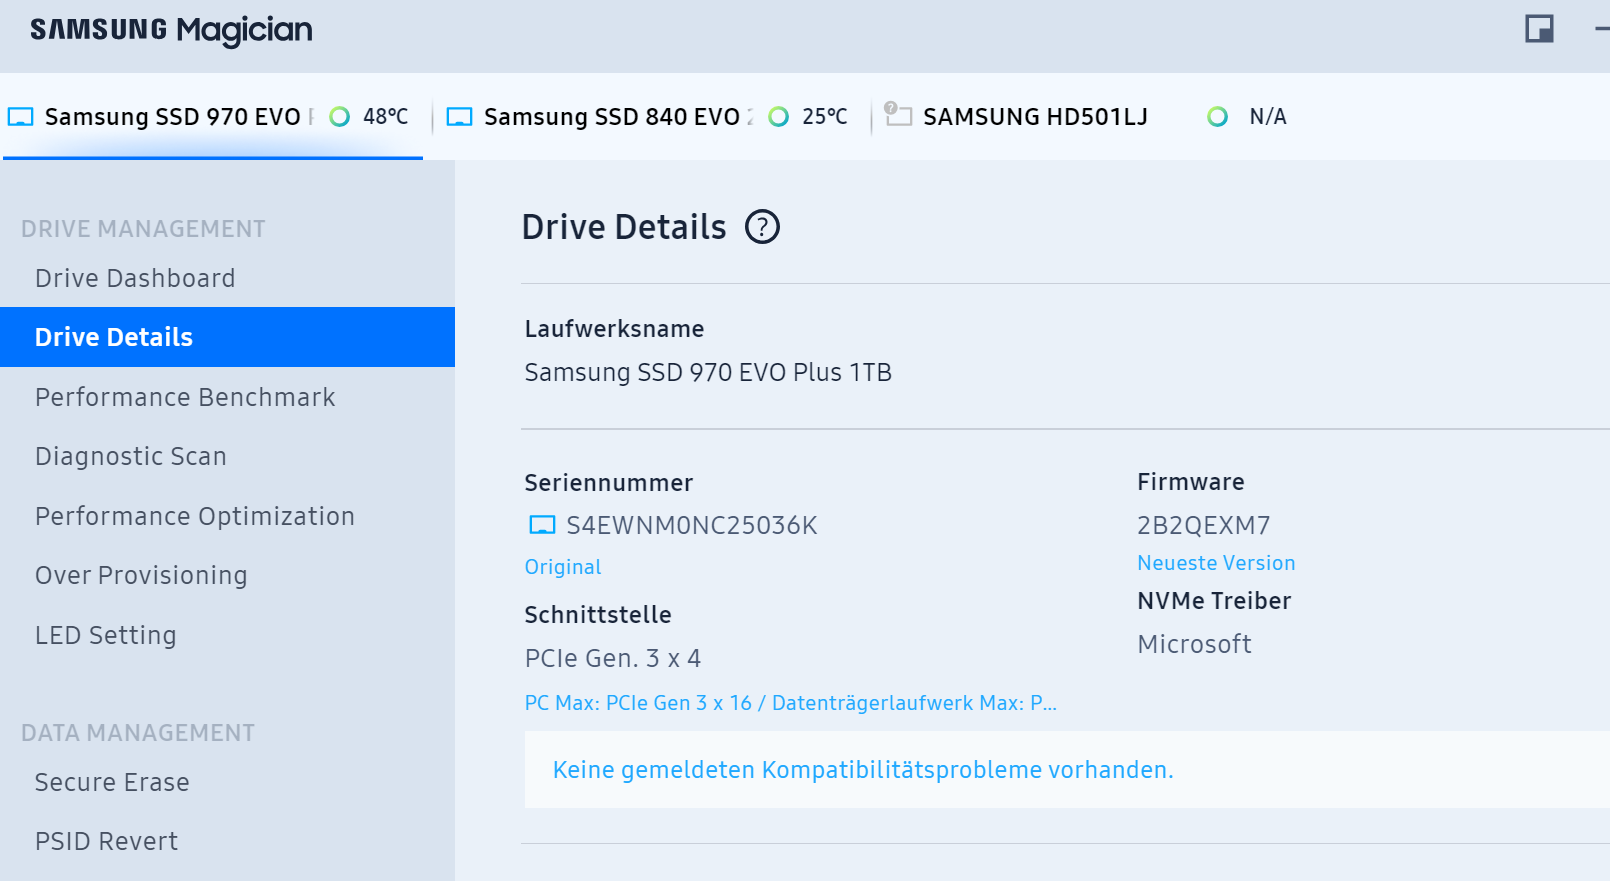
Task: Click the DATA MANAGEMENT section header
Action: point(138,733)
